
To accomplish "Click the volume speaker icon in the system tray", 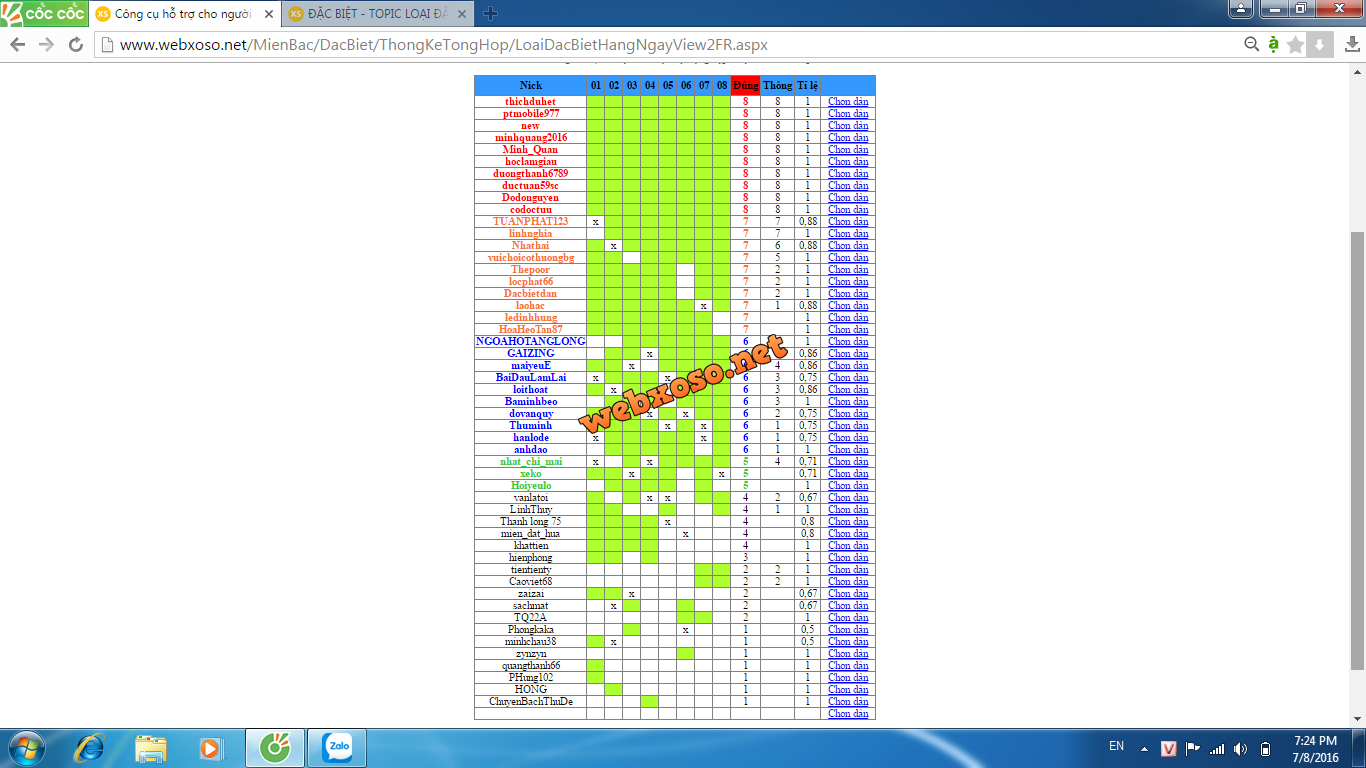I will [1240, 748].
